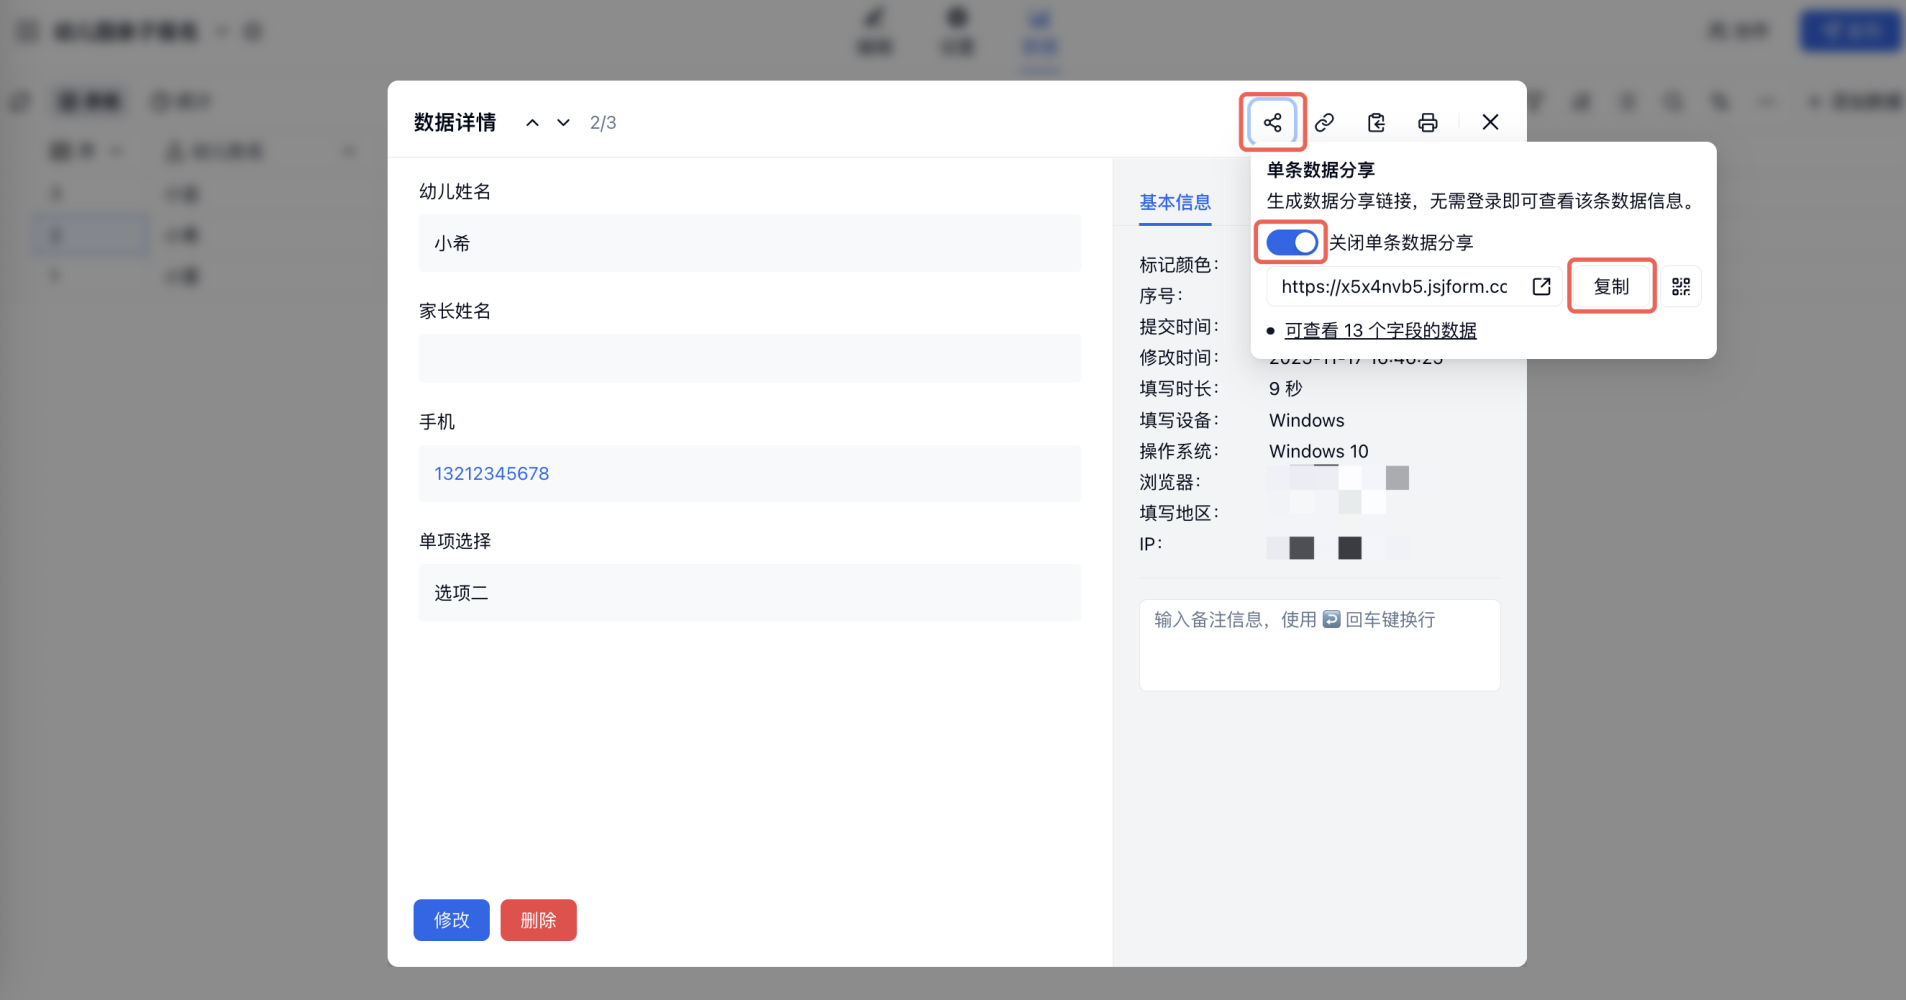This screenshot has height=1000, width=1906.
Task: Open 可查看 13 个字段的数据 link
Action: tap(1380, 331)
